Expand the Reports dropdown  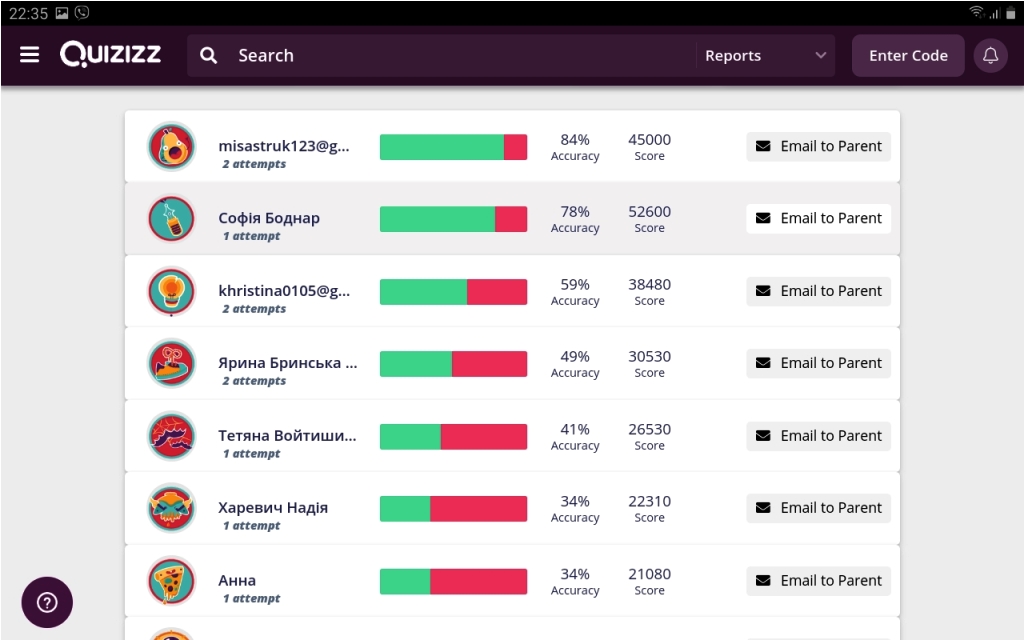tap(766, 56)
